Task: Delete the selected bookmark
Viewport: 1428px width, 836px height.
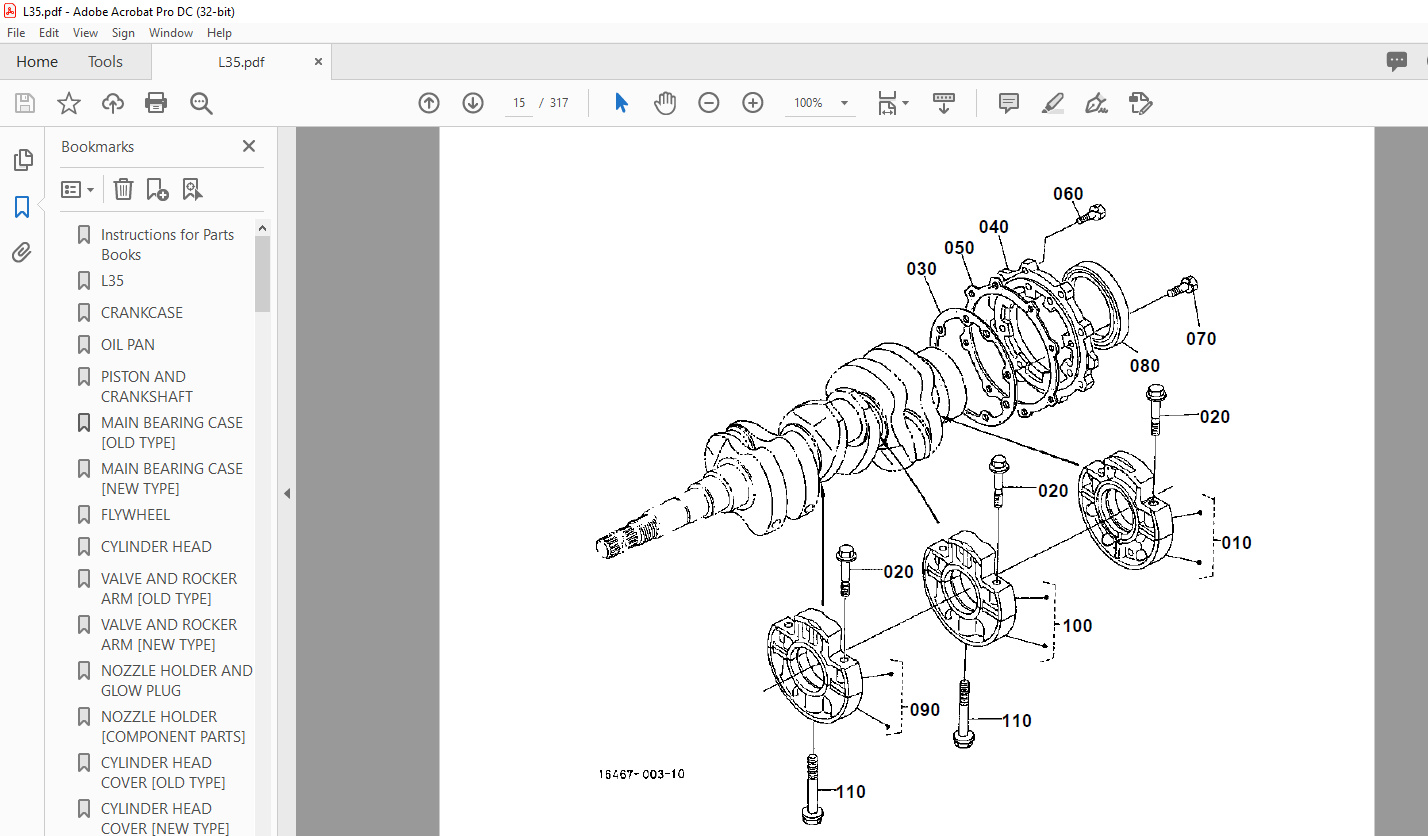Action: coord(123,189)
